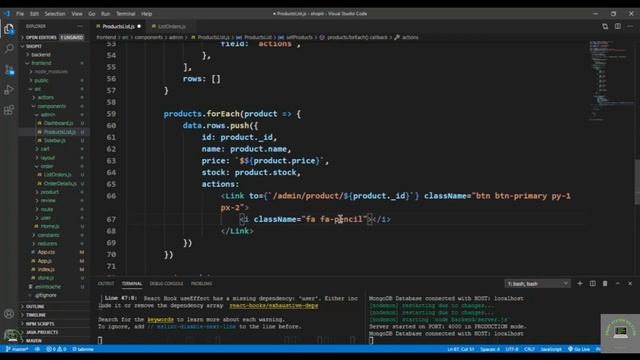Open the Selection menu

click(55, 13)
